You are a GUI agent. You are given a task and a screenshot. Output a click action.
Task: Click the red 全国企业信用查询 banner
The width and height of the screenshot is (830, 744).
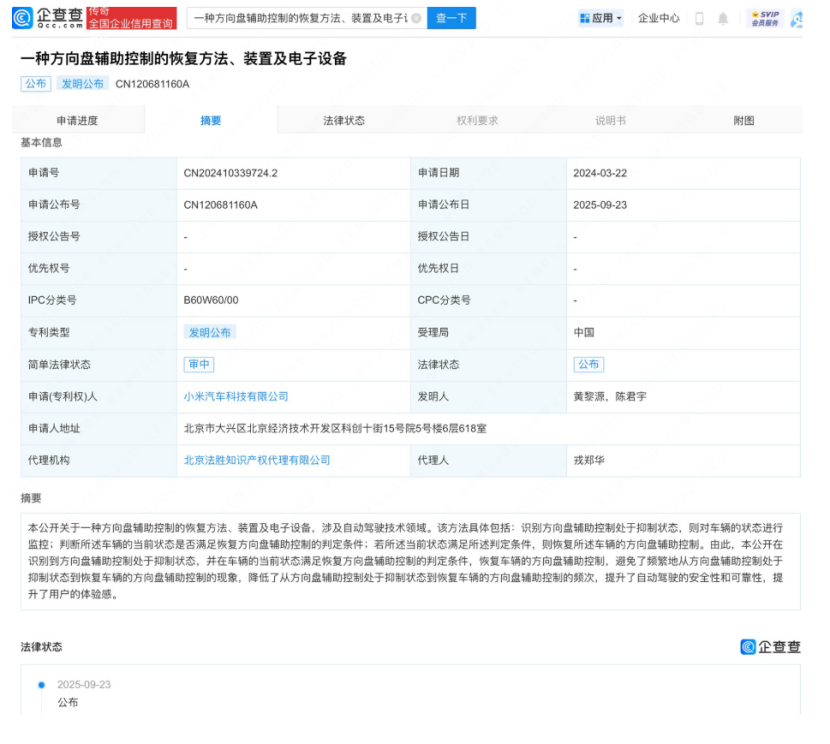(x=131, y=19)
